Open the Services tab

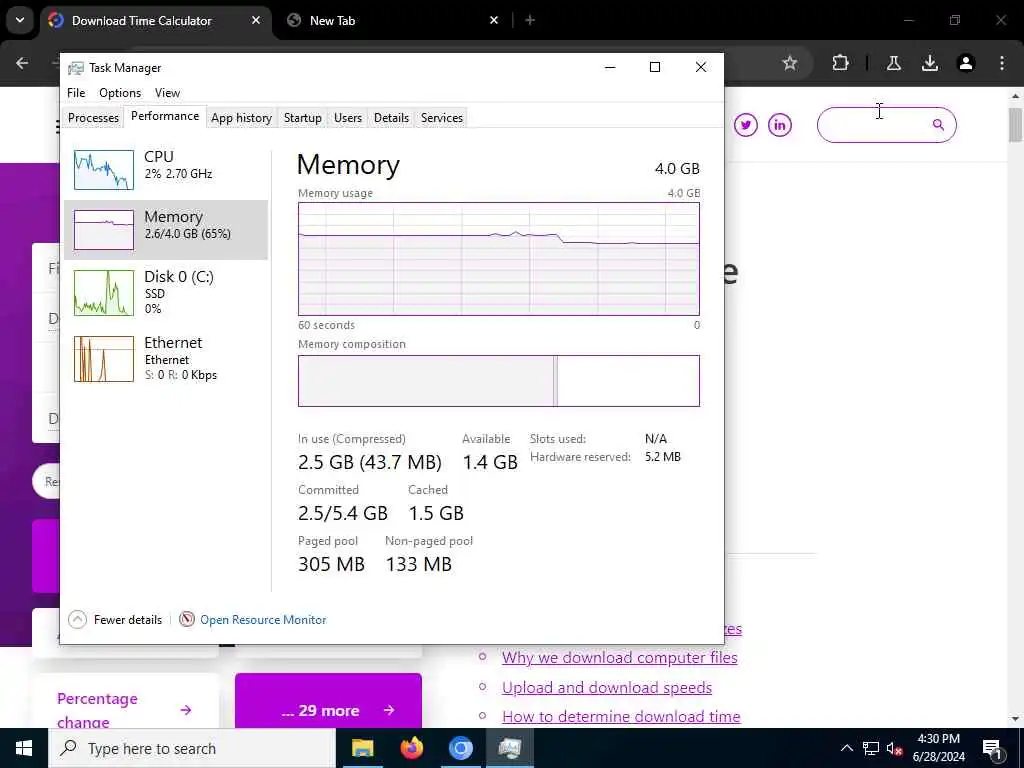tap(441, 118)
